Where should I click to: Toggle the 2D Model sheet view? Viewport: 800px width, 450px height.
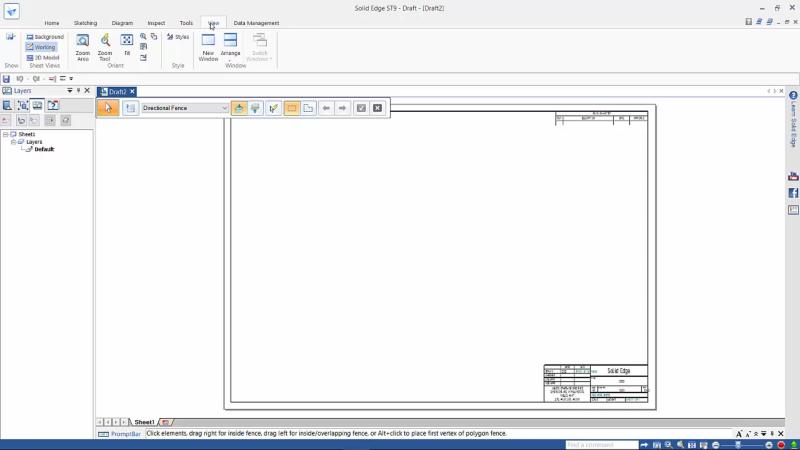[43, 58]
